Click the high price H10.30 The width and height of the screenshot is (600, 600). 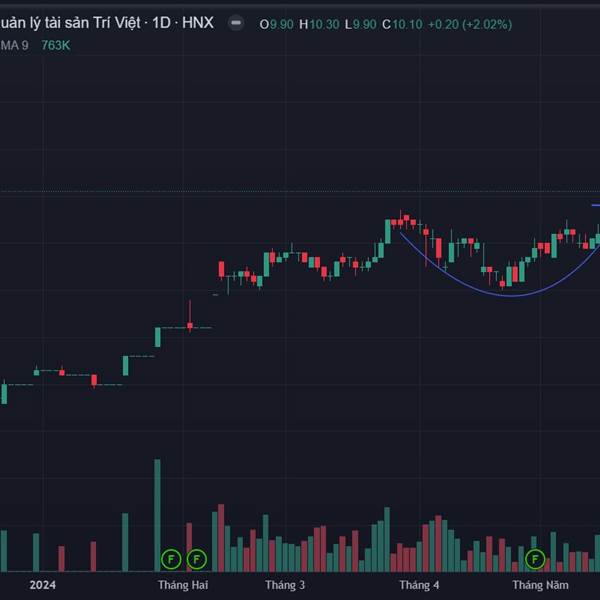click(319, 24)
